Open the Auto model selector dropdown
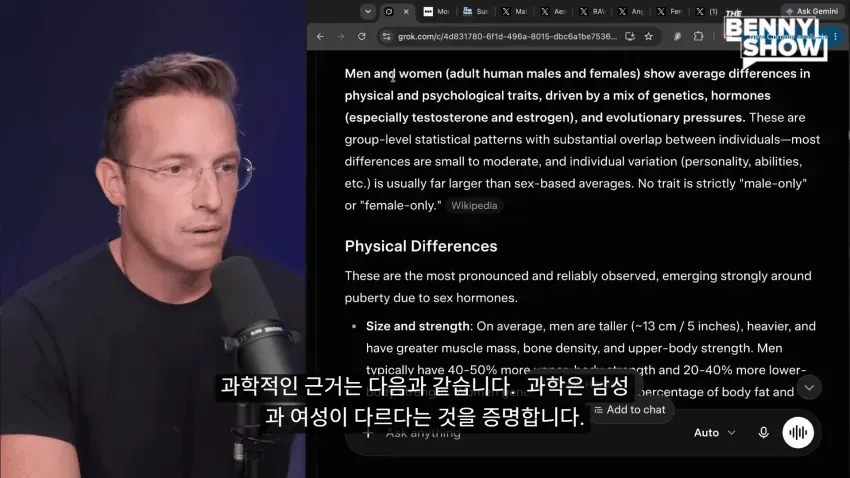This screenshot has width=850, height=478. click(x=714, y=432)
